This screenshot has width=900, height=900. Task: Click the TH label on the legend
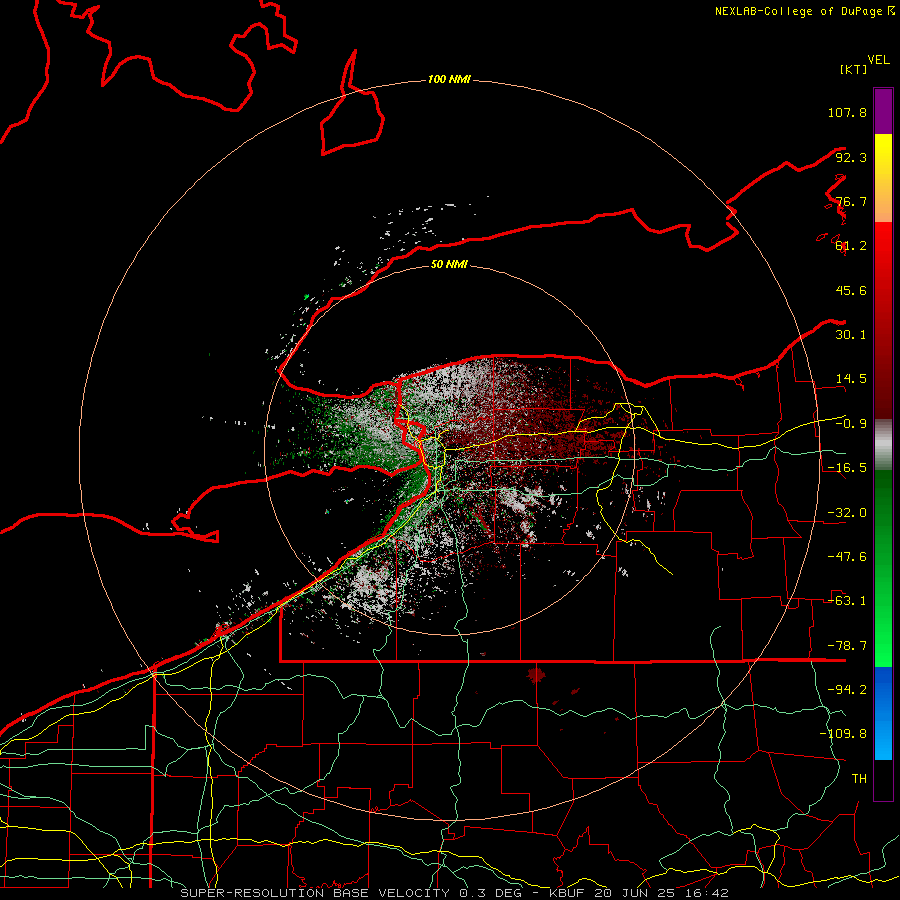[x=859, y=779]
